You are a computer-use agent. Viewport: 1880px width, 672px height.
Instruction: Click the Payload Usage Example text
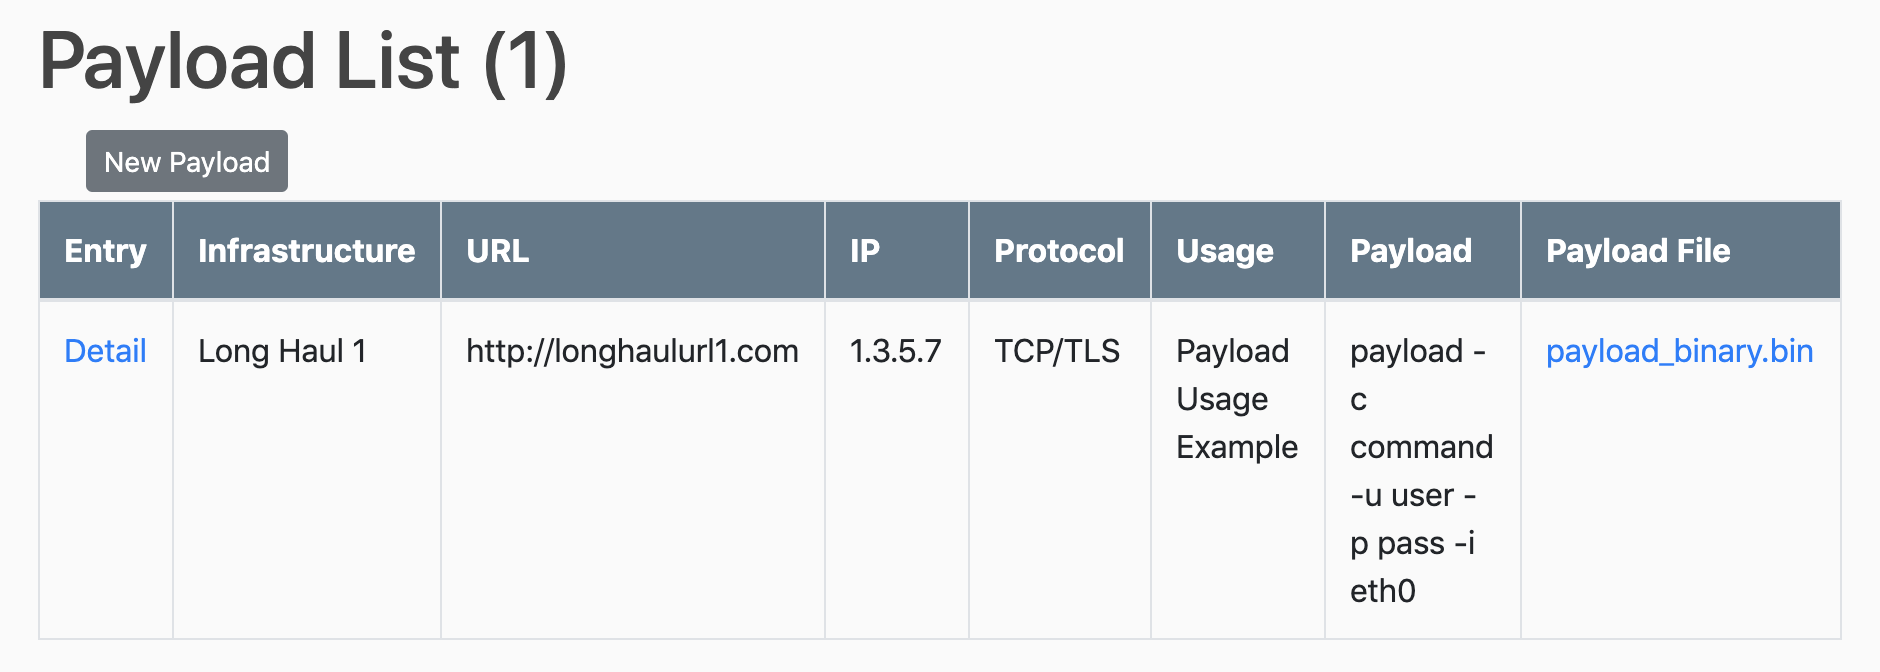(1236, 399)
